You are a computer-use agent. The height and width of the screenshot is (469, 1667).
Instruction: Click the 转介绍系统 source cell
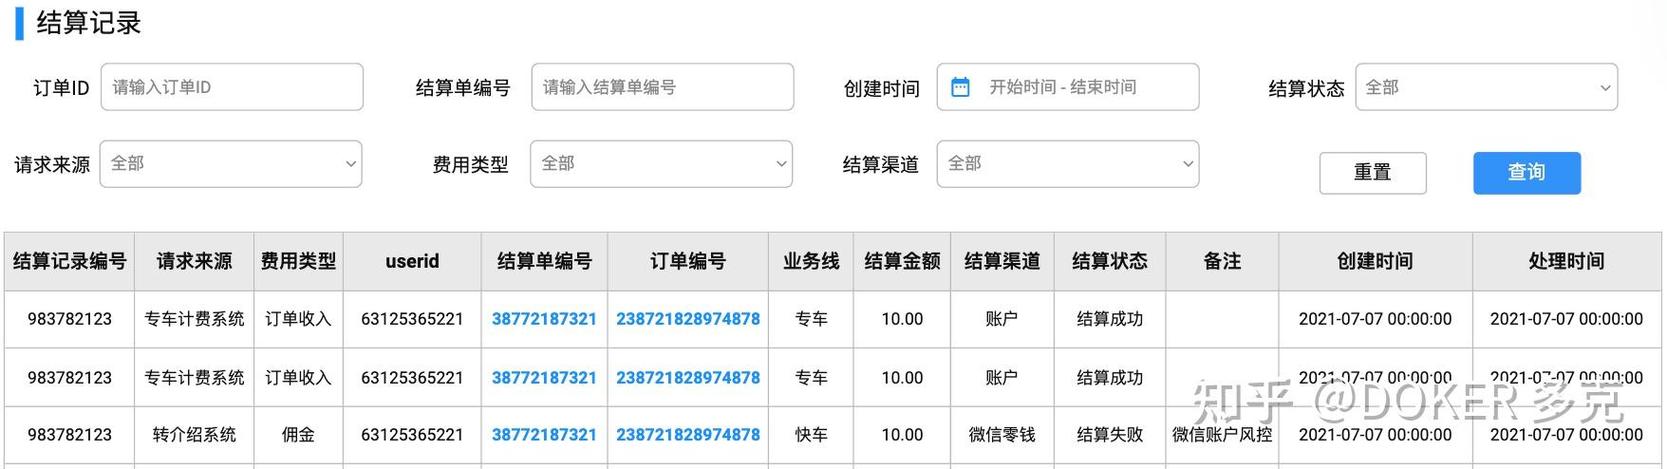coord(194,435)
